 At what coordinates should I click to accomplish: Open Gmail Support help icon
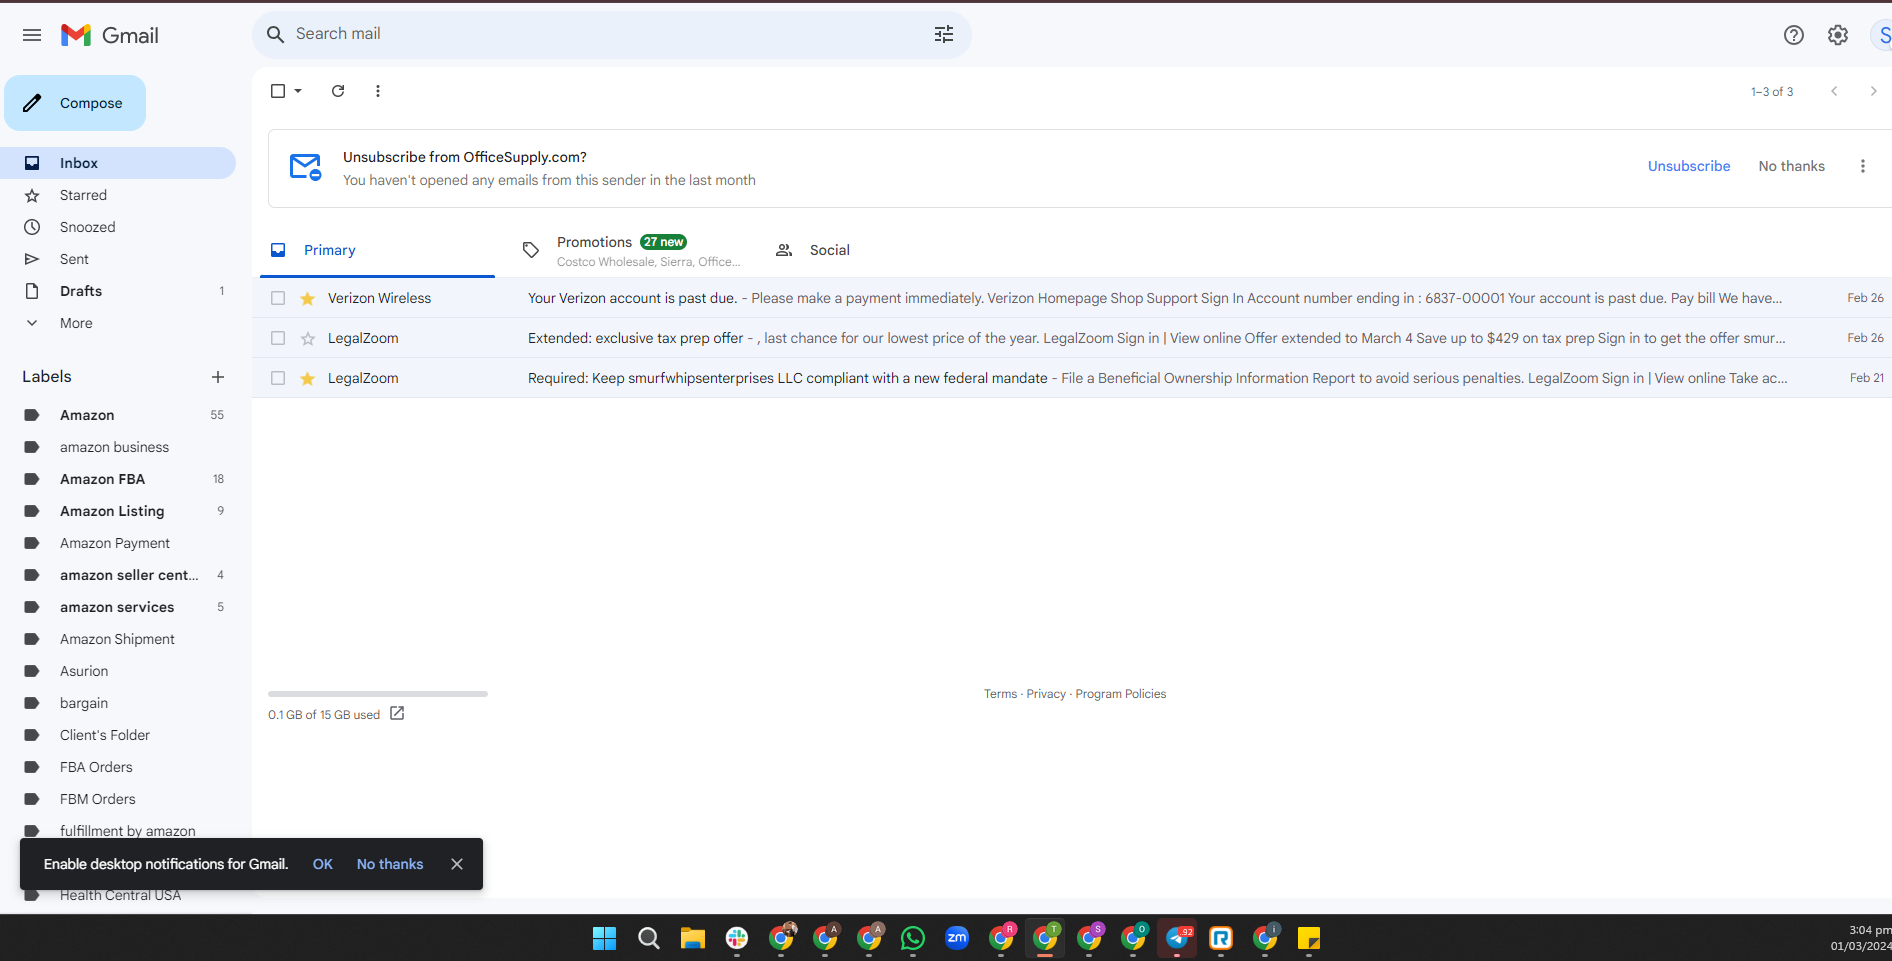tap(1794, 35)
